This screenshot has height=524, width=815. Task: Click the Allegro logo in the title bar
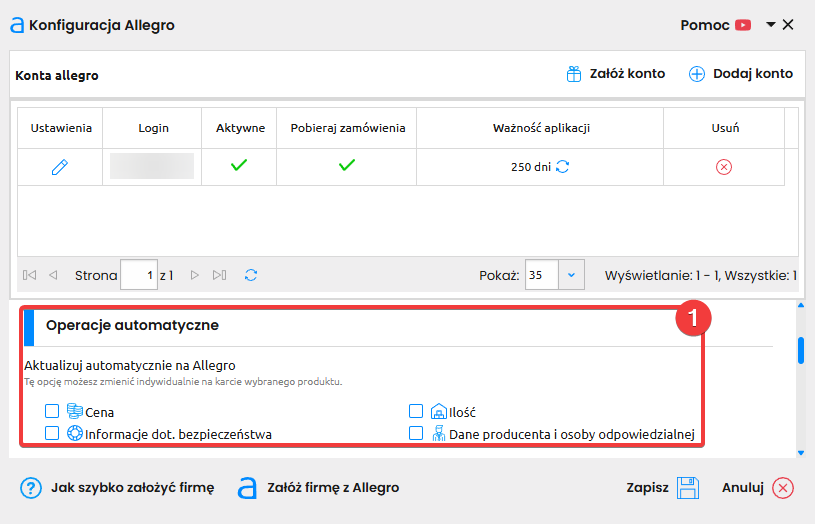17,25
